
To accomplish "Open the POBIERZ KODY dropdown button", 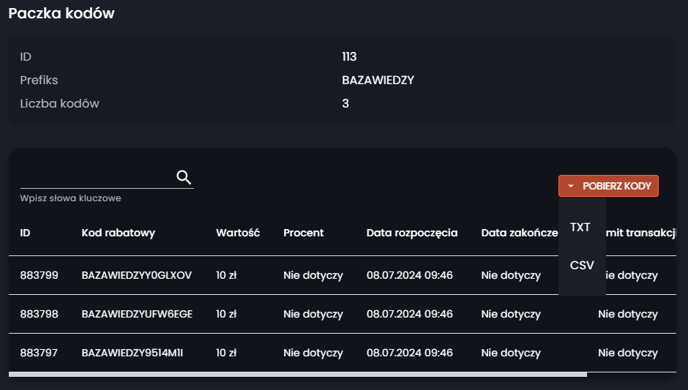I will [x=608, y=186].
